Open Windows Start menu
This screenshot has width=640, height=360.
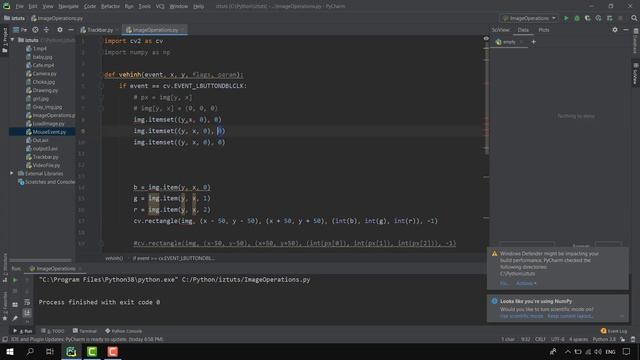click(x=10, y=351)
